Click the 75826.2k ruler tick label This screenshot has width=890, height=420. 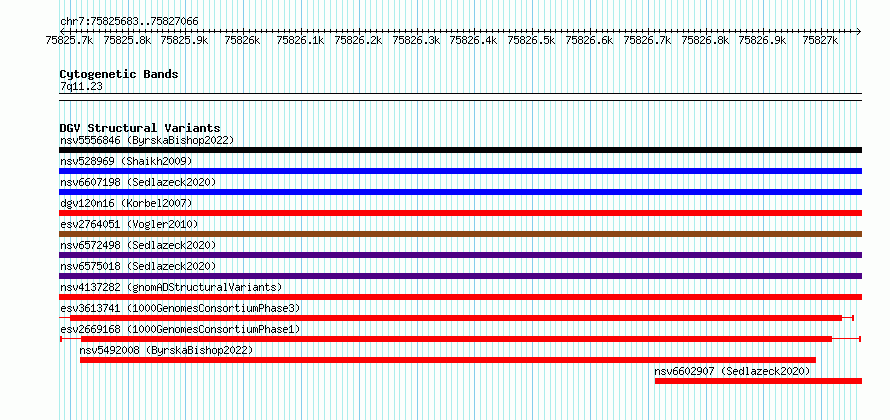pos(358,40)
